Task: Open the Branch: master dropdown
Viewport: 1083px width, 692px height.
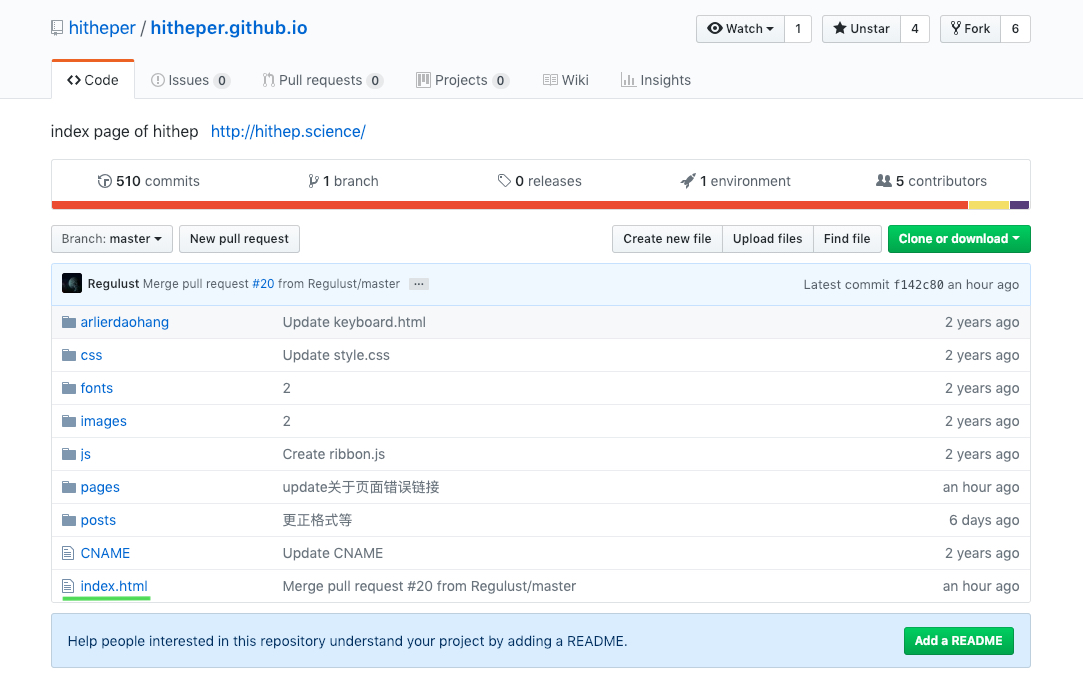Action: pyautogui.click(x=112, y=239)
